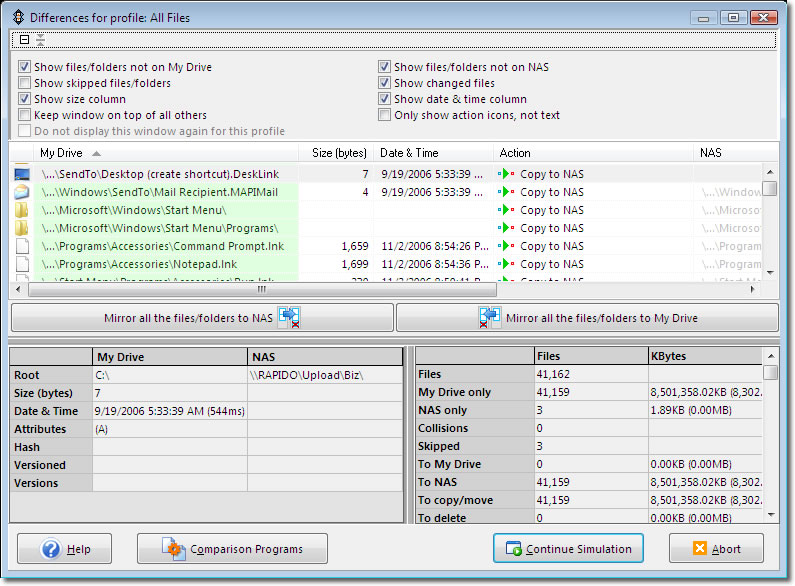The image size is (795, 586).
Task: Select the Desktop (create shortcut).DeskLink path
Action: coord(160,174)
